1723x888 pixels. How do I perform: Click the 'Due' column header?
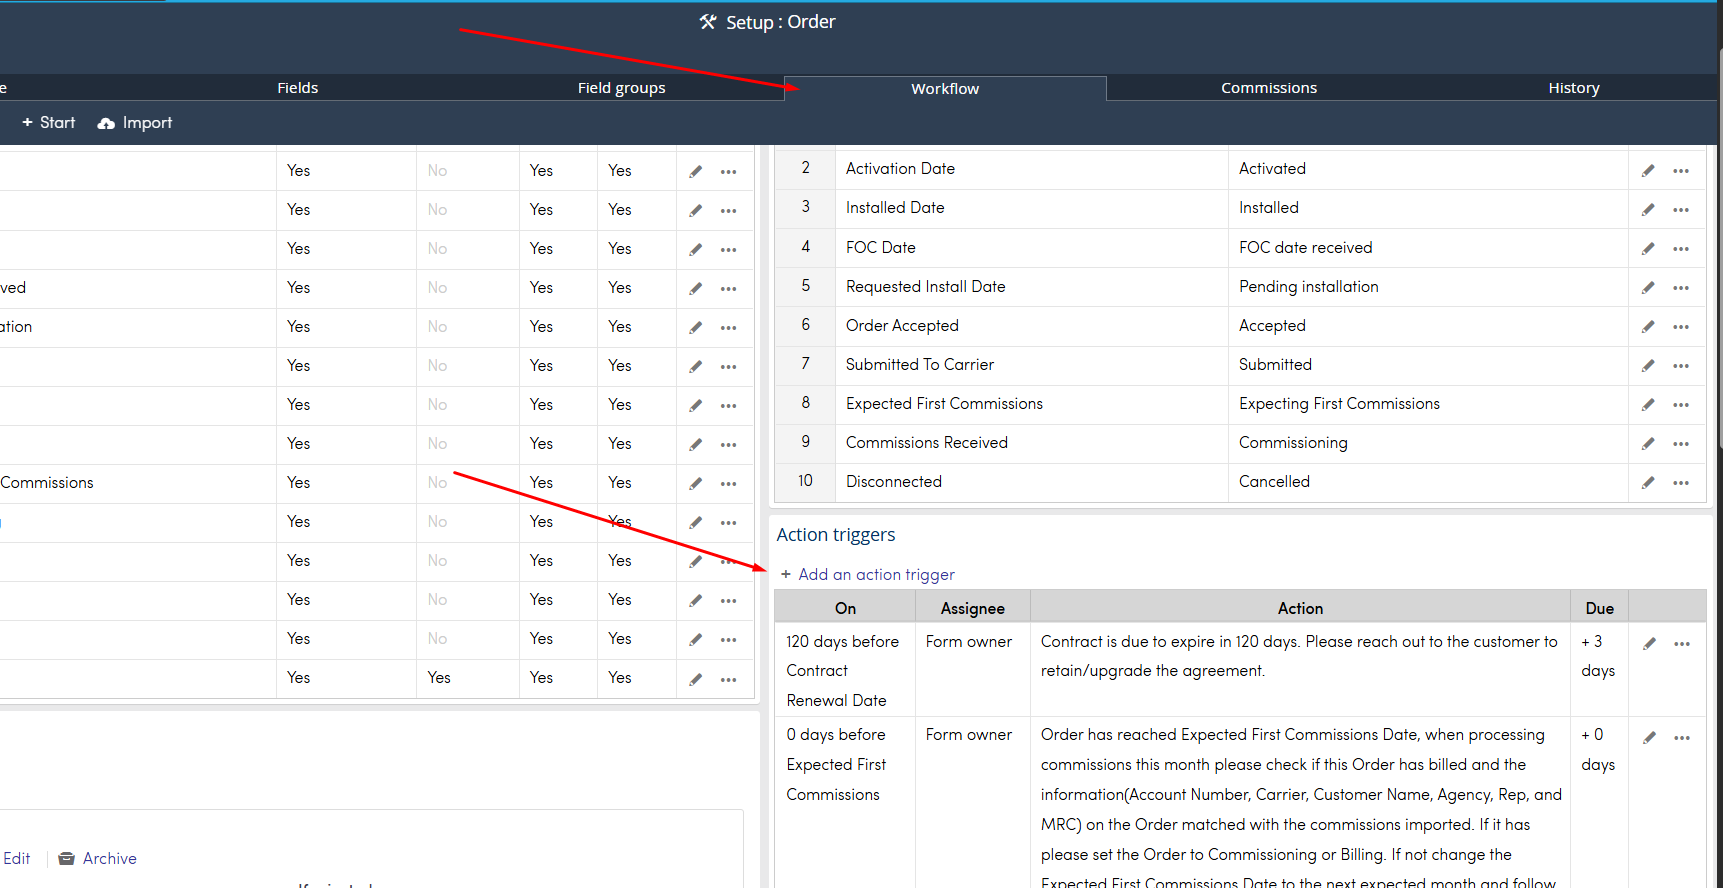point(1599,608)
